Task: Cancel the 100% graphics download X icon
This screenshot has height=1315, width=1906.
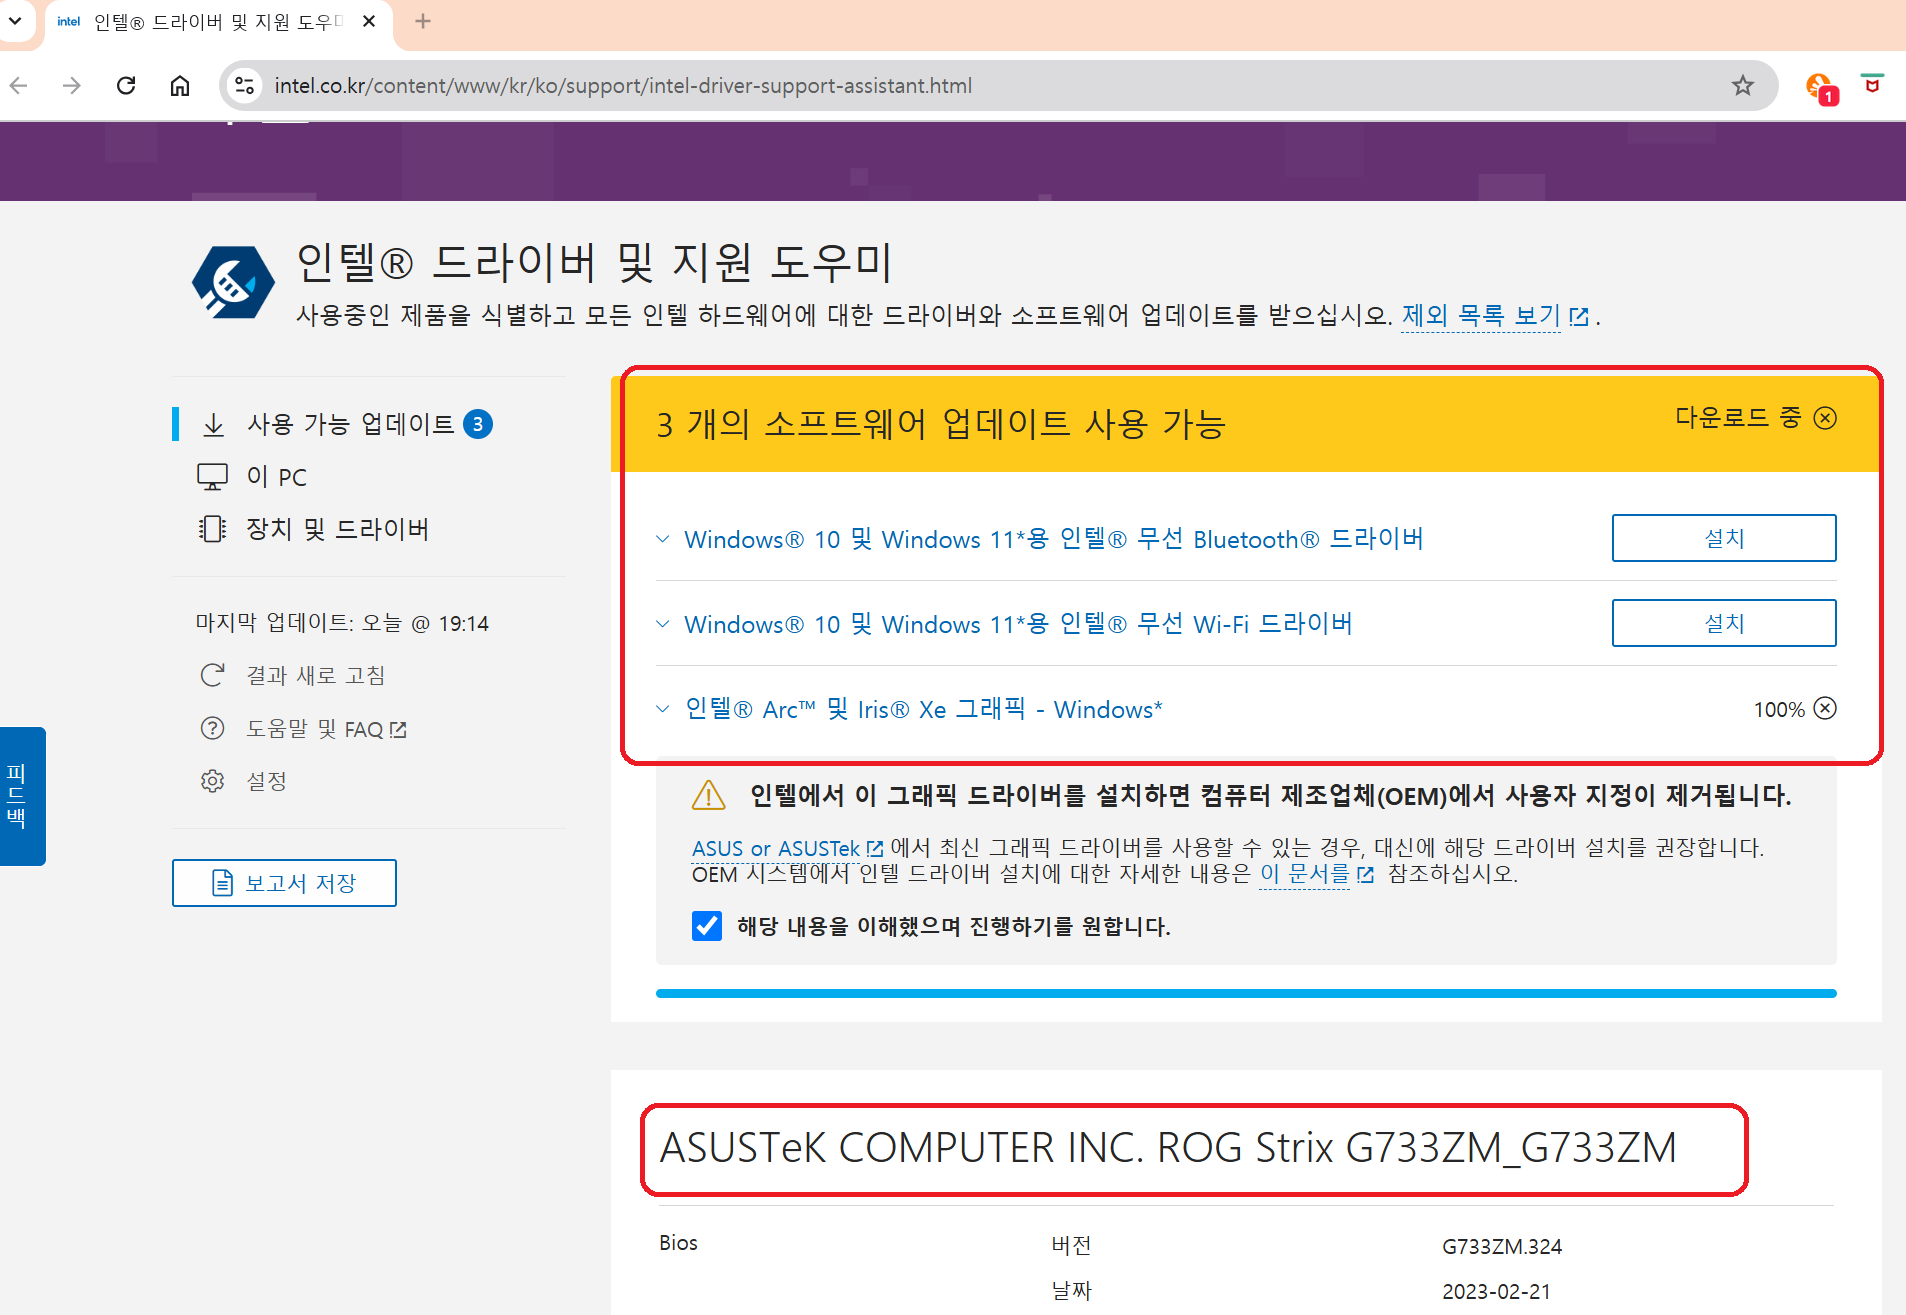Action: (x=1825, y=708)
